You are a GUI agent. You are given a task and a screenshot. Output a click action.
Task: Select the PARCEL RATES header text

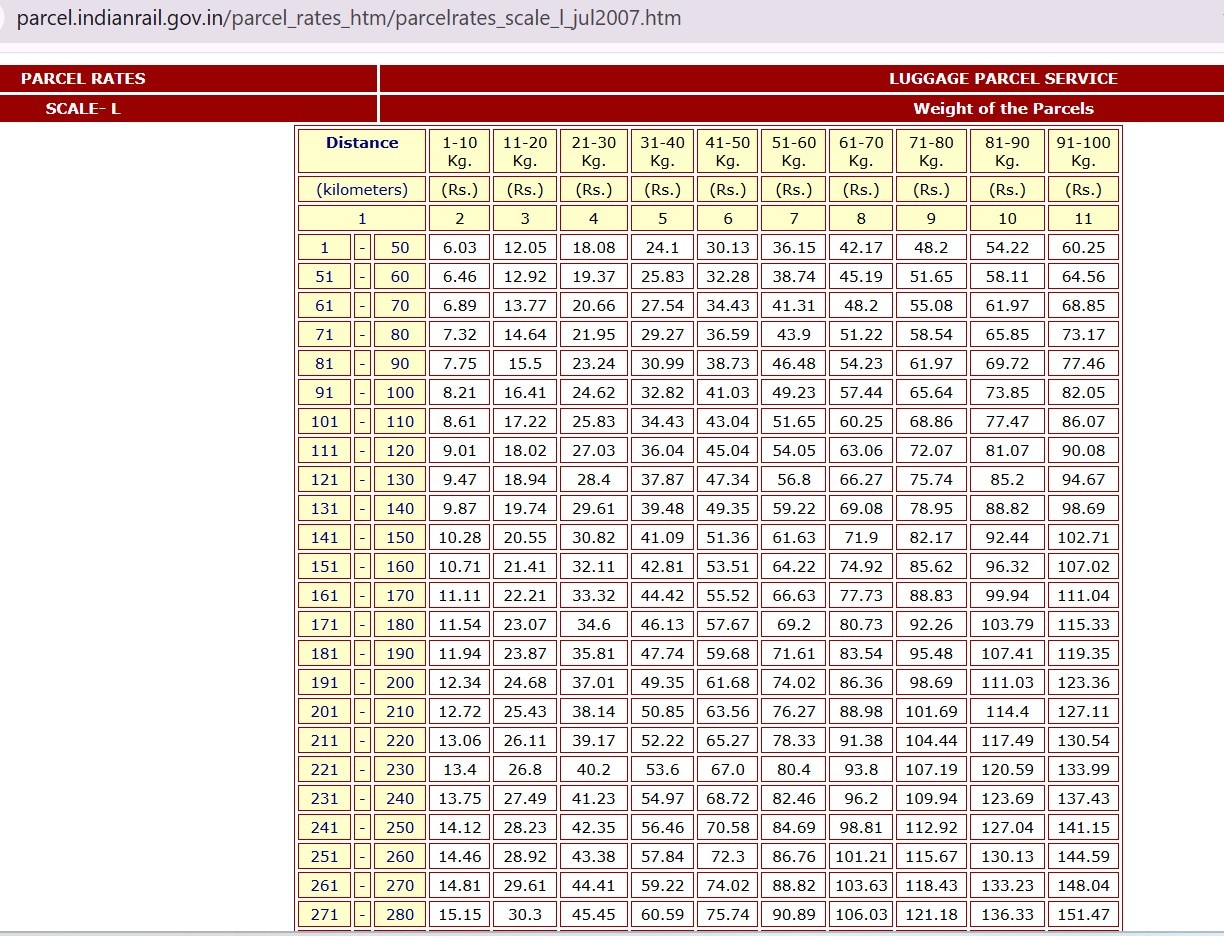click(83, 78)
